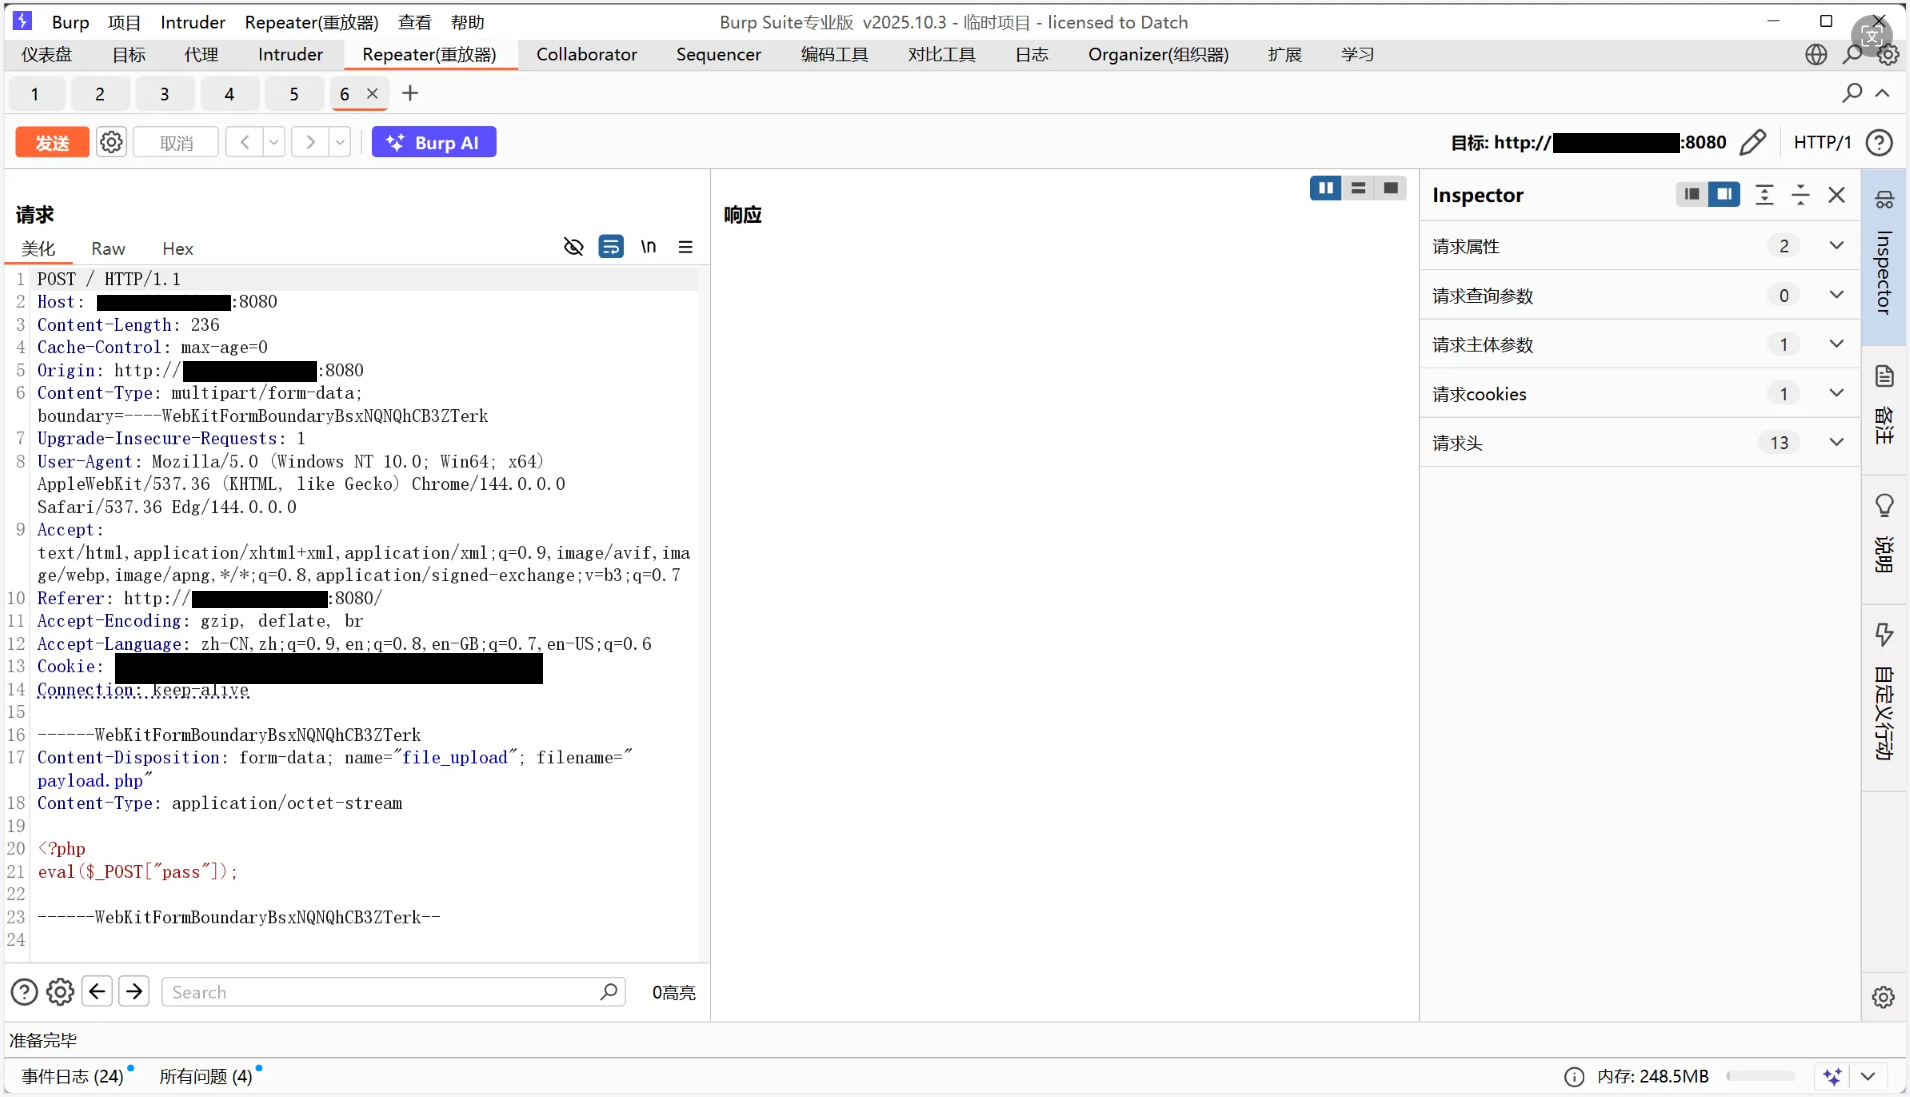Toggle HTTP/1 protocol selector
This screenshot has height=1097, width=1910.
1822,142
